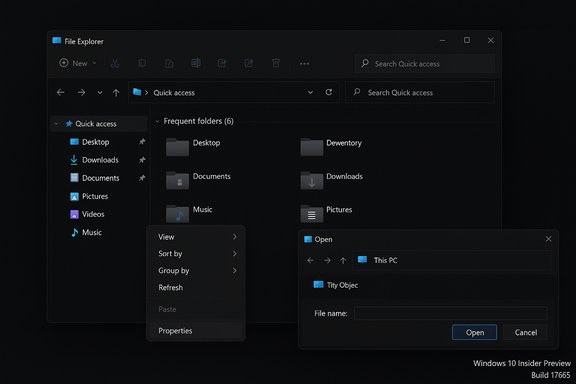
Task: Click the File name input field
Action: (450, 313)
